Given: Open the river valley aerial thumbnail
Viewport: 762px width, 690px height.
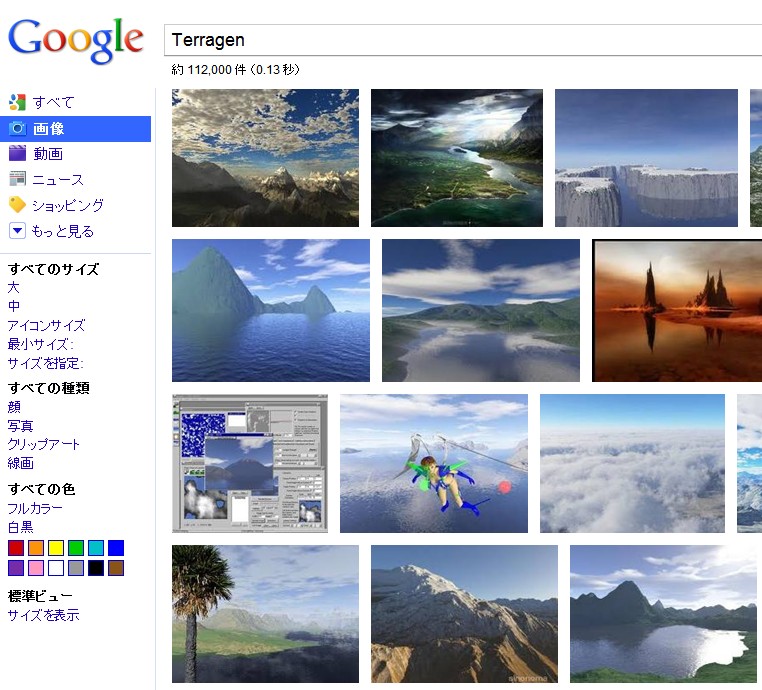Looking at the screenshot, I should (x=457, y=158).
